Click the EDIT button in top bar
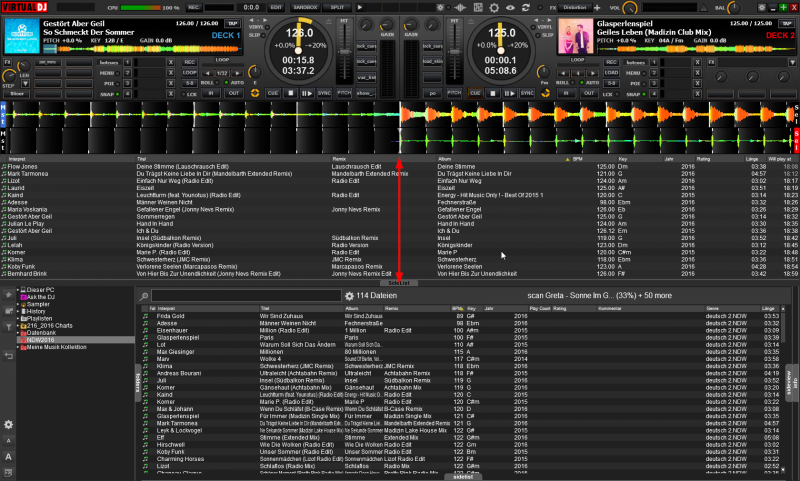Image resolution: width=800 pixels, height=481 pixels. [276, 8]
